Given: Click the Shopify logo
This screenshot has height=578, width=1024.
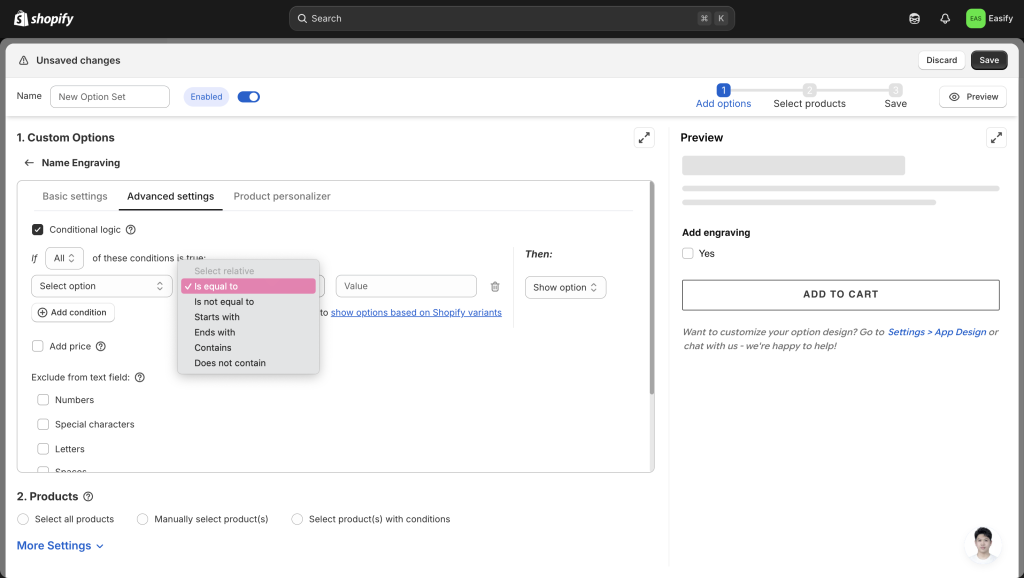Looking at the screenshot, I should [x=44, y=19].
